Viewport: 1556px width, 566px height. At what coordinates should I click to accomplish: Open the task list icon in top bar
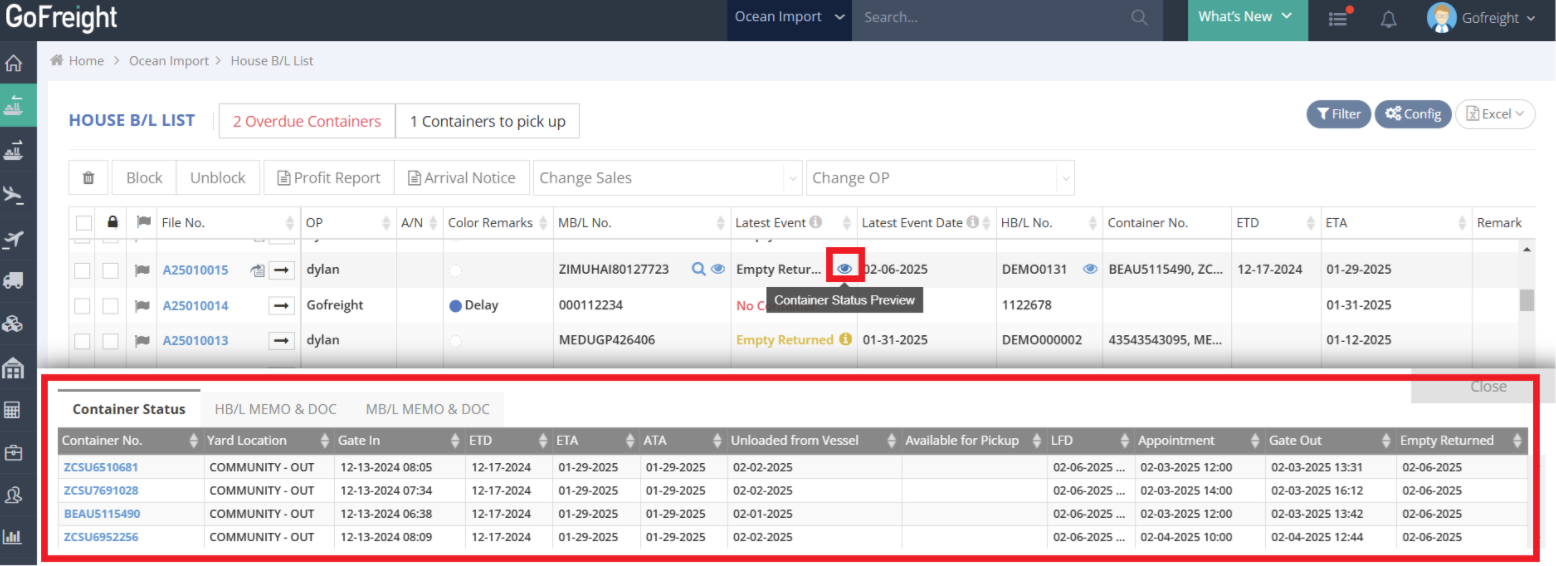point(1338,18)
